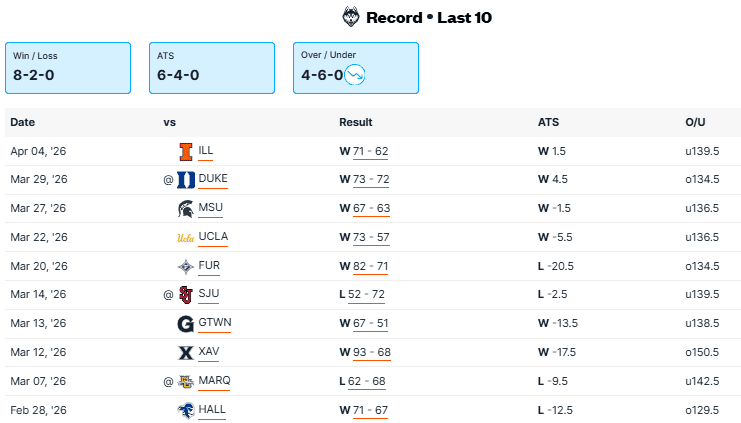The height and width of the screenshot is (423, 741).
Task: Click the Furman team logo icon
Action: [186, 266]
